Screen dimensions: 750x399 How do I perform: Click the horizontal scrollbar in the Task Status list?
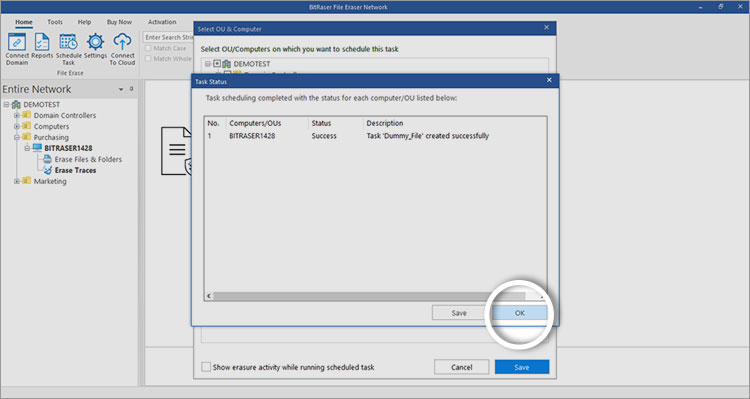click(x=369, y=296)
